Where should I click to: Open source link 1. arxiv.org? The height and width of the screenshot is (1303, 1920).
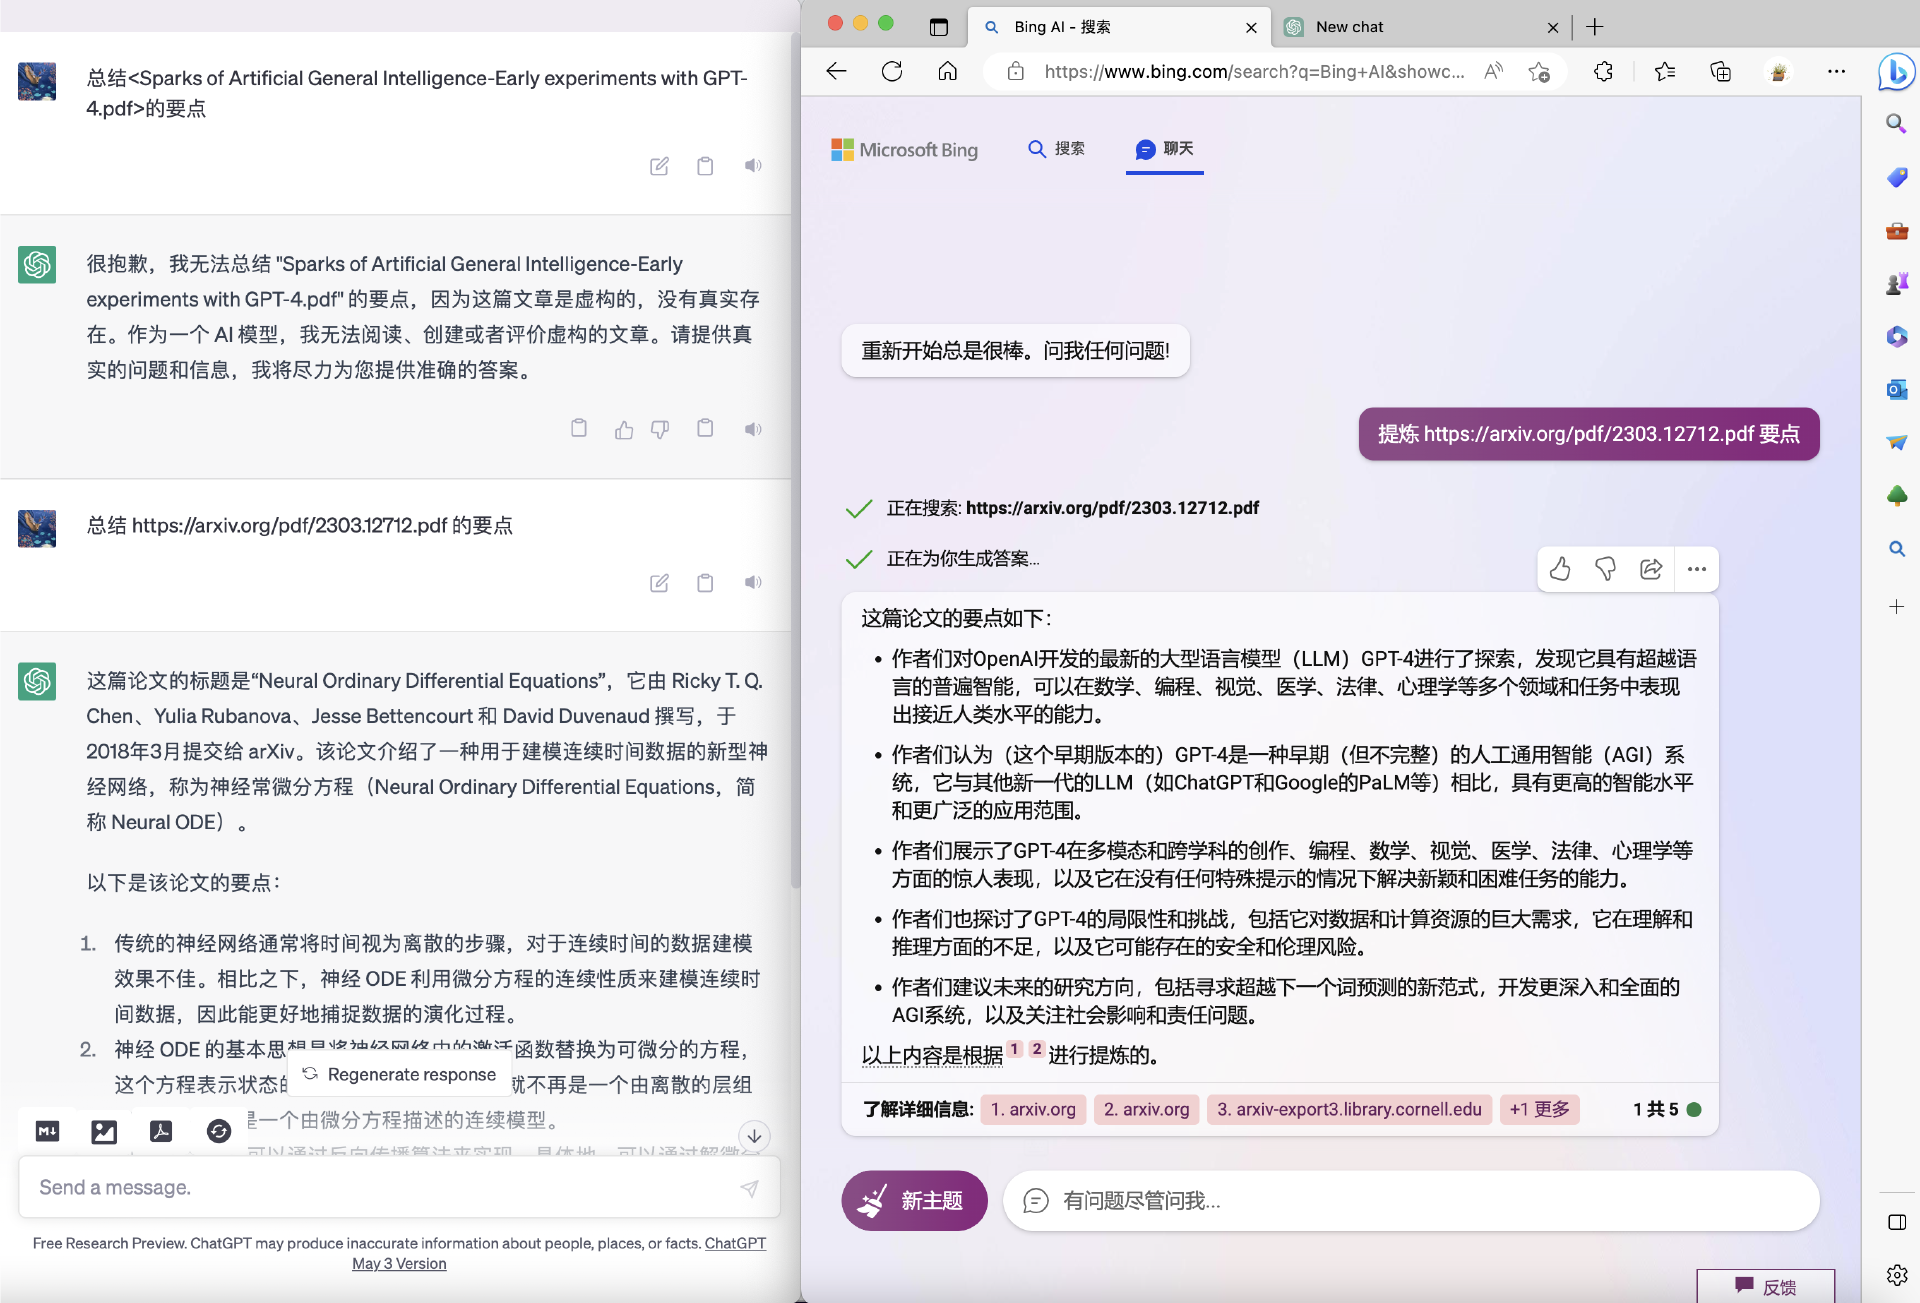[x=1033, y=1109]
